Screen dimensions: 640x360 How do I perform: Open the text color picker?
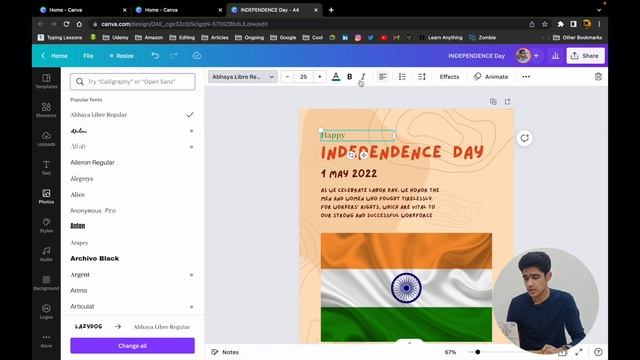coord(336,77)
